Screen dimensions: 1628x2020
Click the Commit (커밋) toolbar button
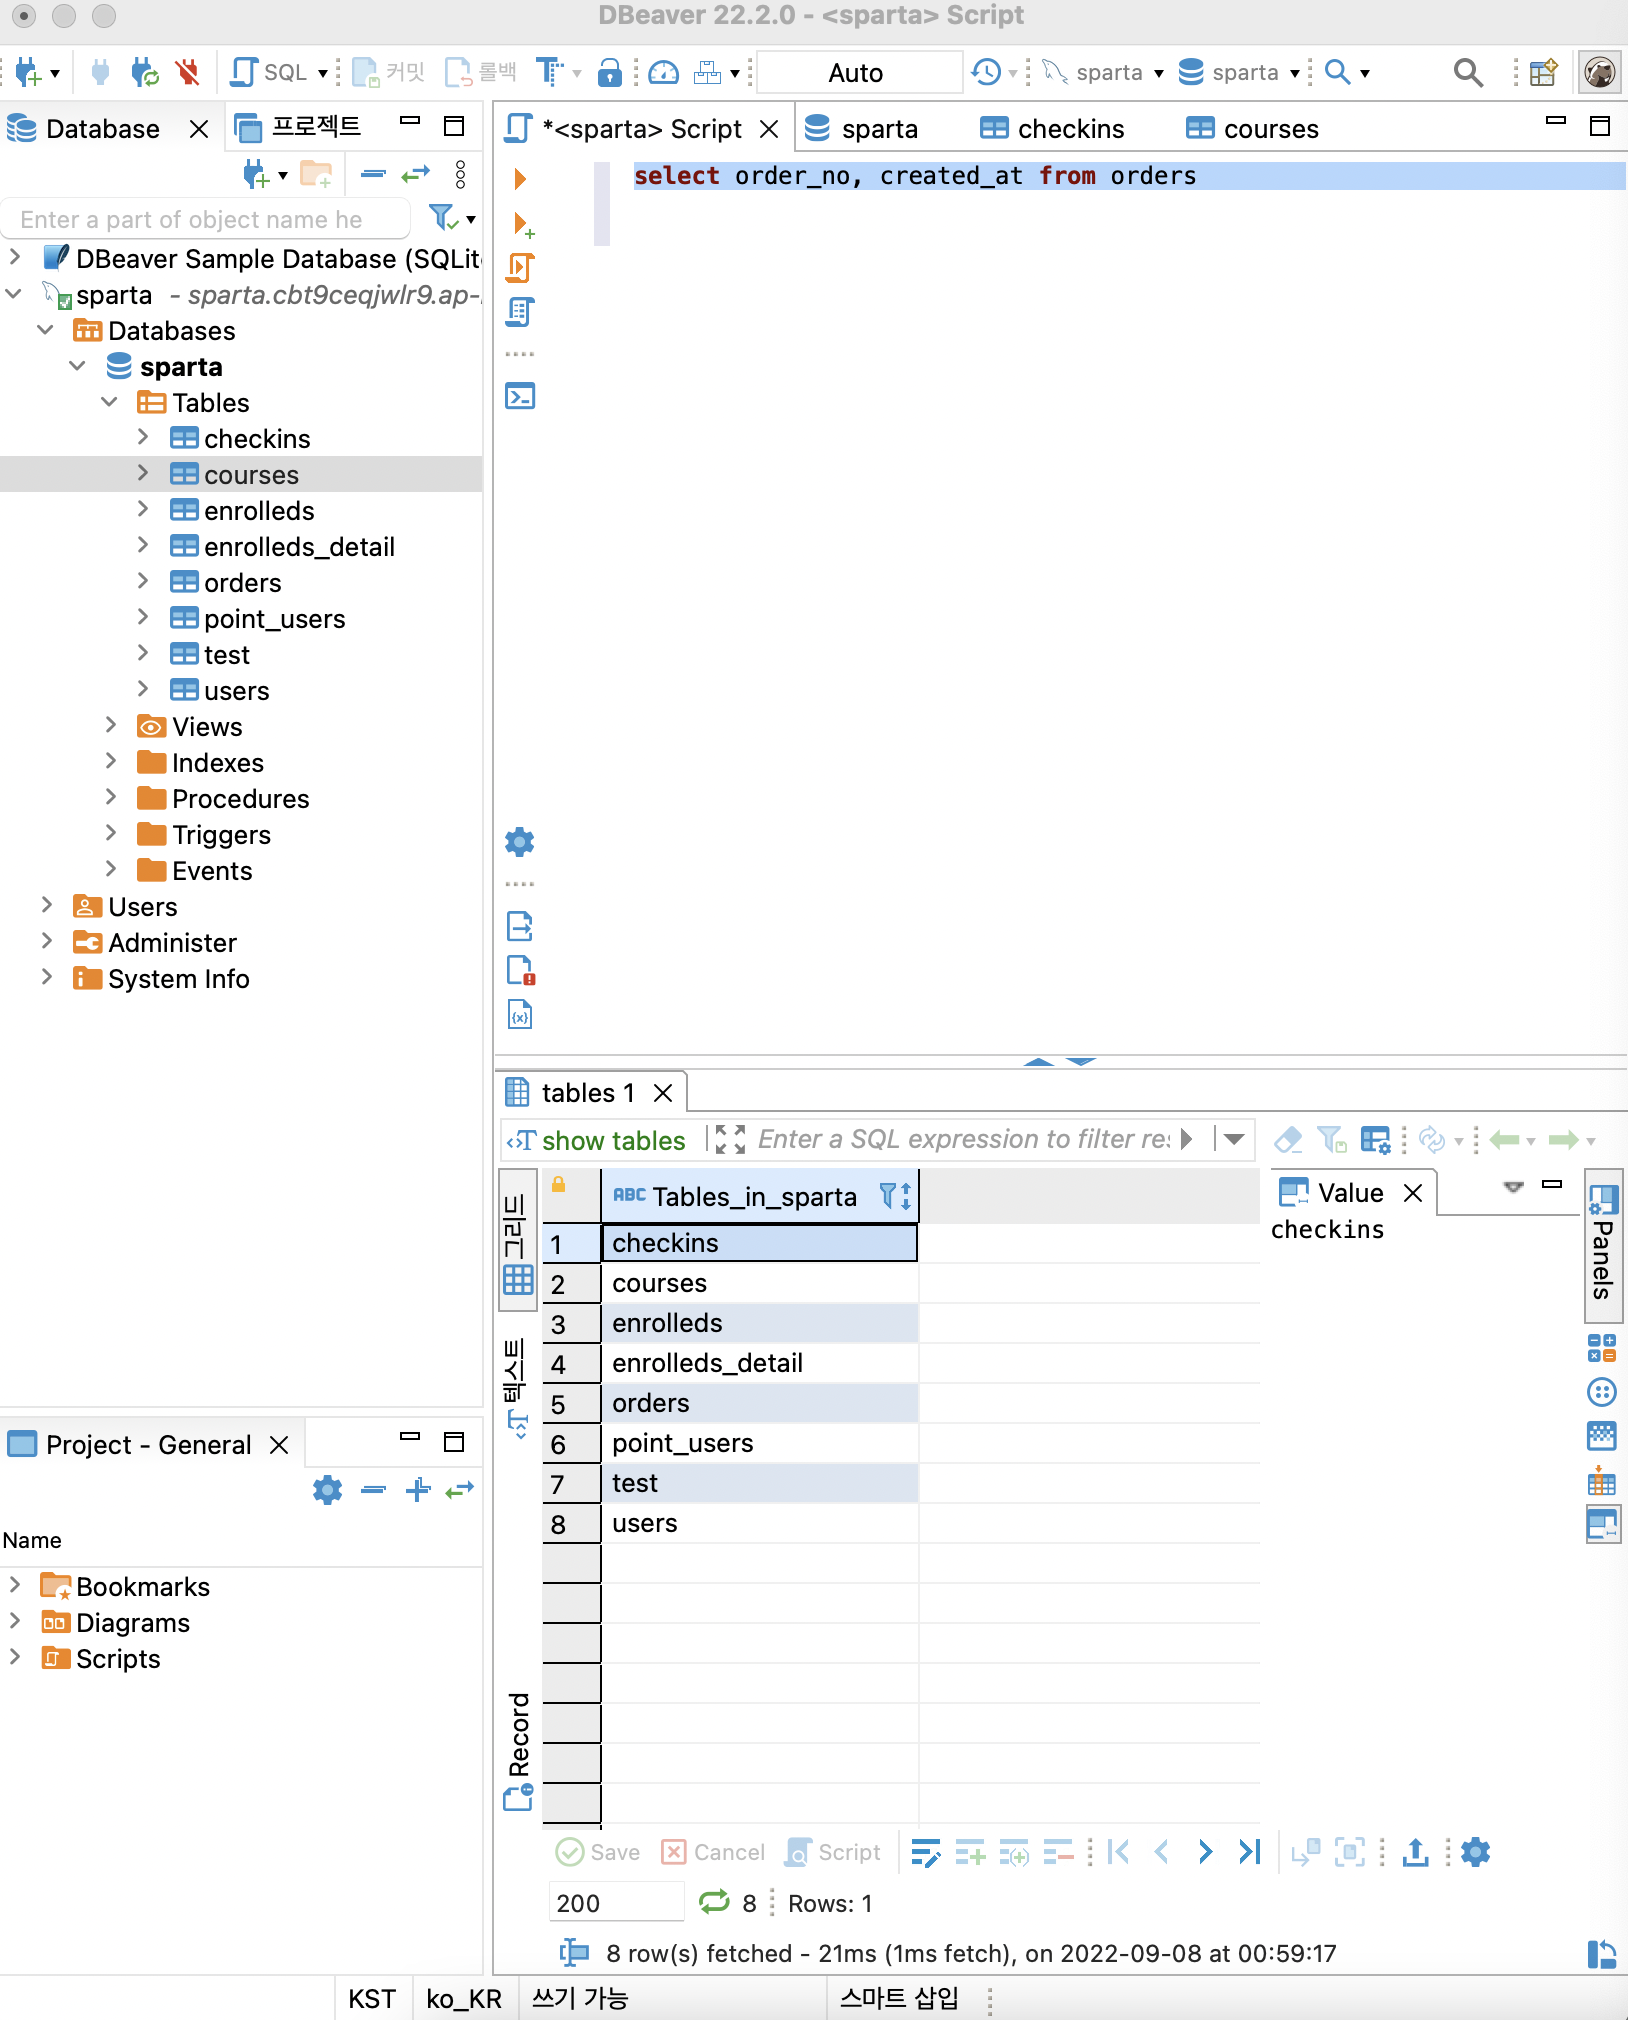point(390,72)
